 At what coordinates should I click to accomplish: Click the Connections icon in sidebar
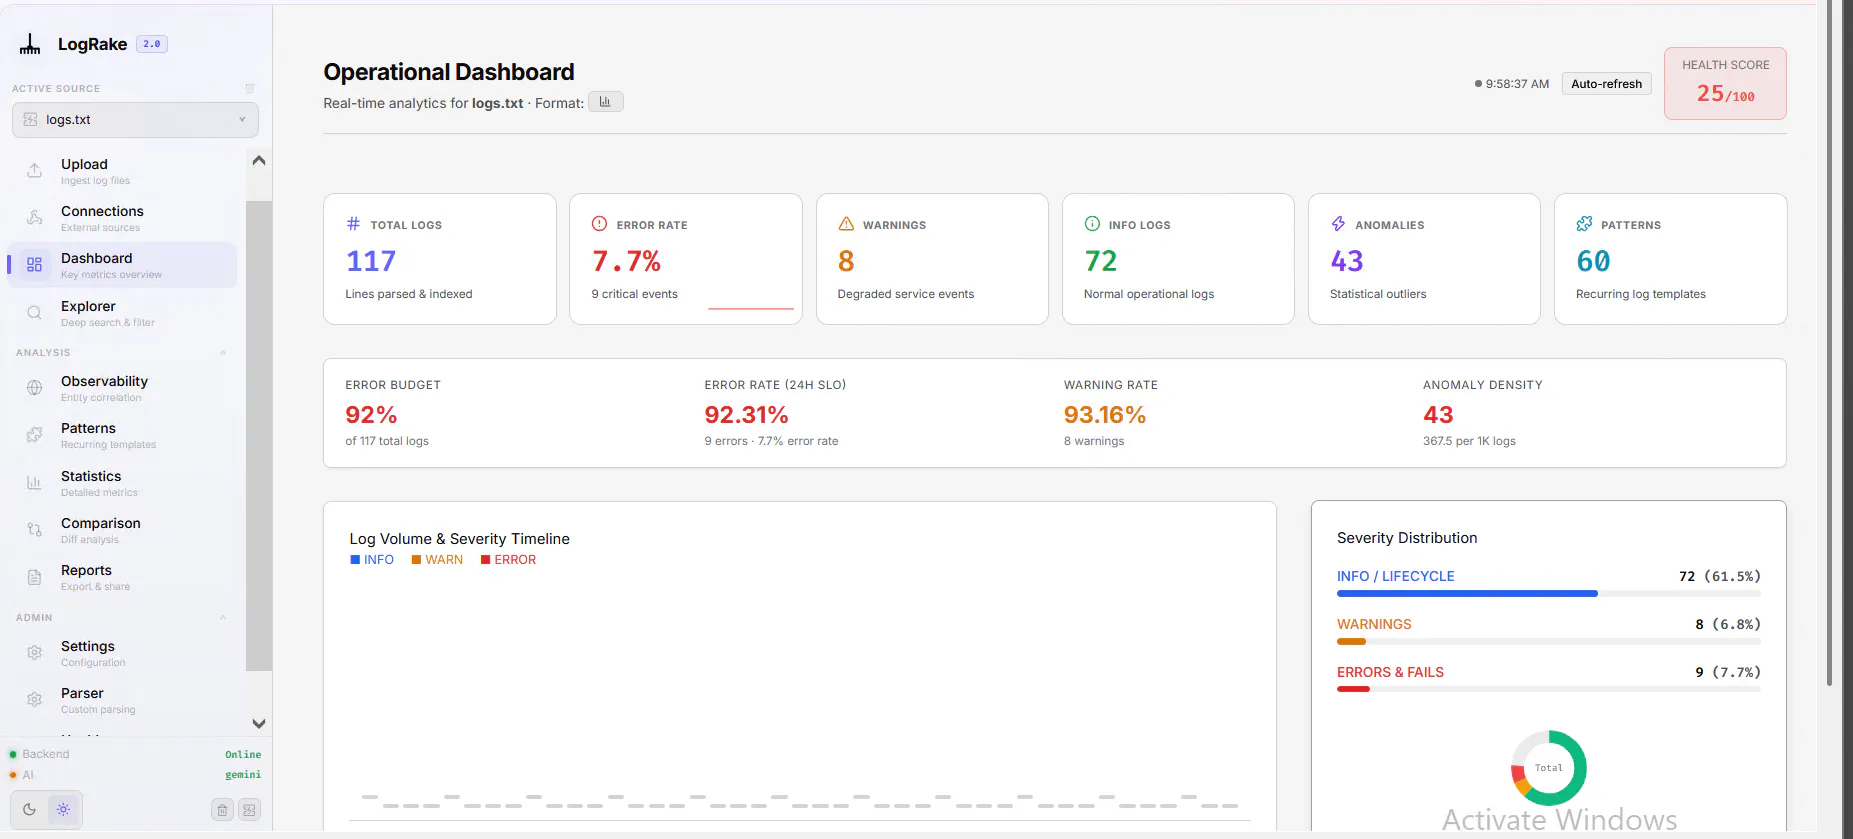coord(34,218)
